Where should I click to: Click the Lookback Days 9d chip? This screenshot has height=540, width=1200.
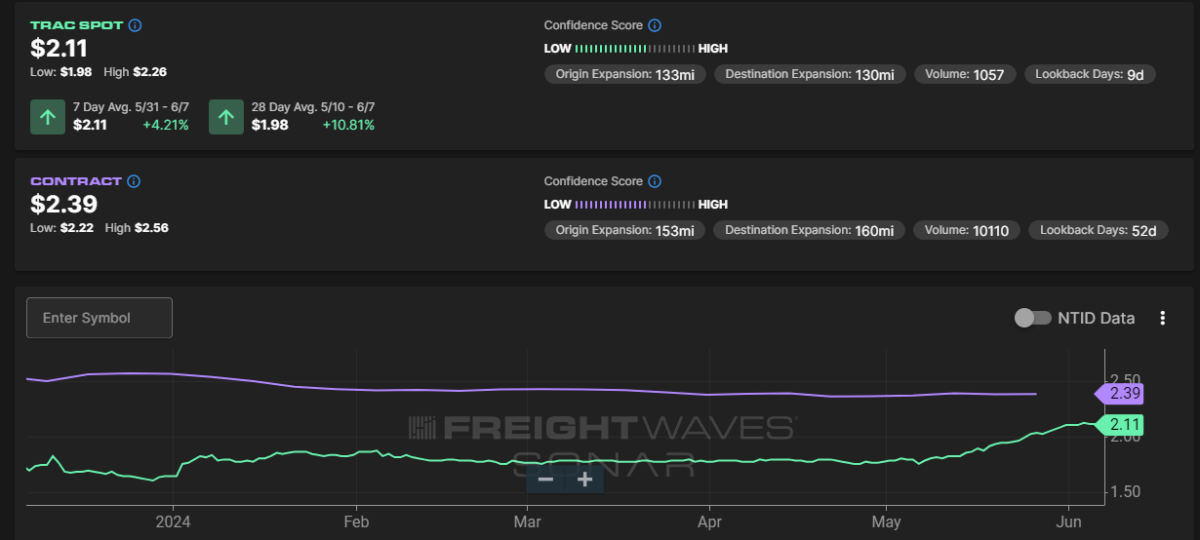1091,74
